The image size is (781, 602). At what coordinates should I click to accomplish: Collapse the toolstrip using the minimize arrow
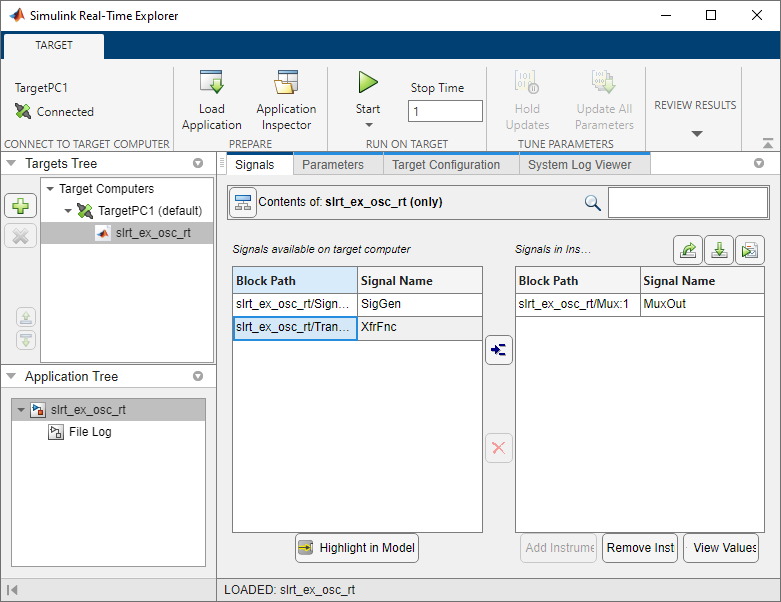tap(768, 143)
